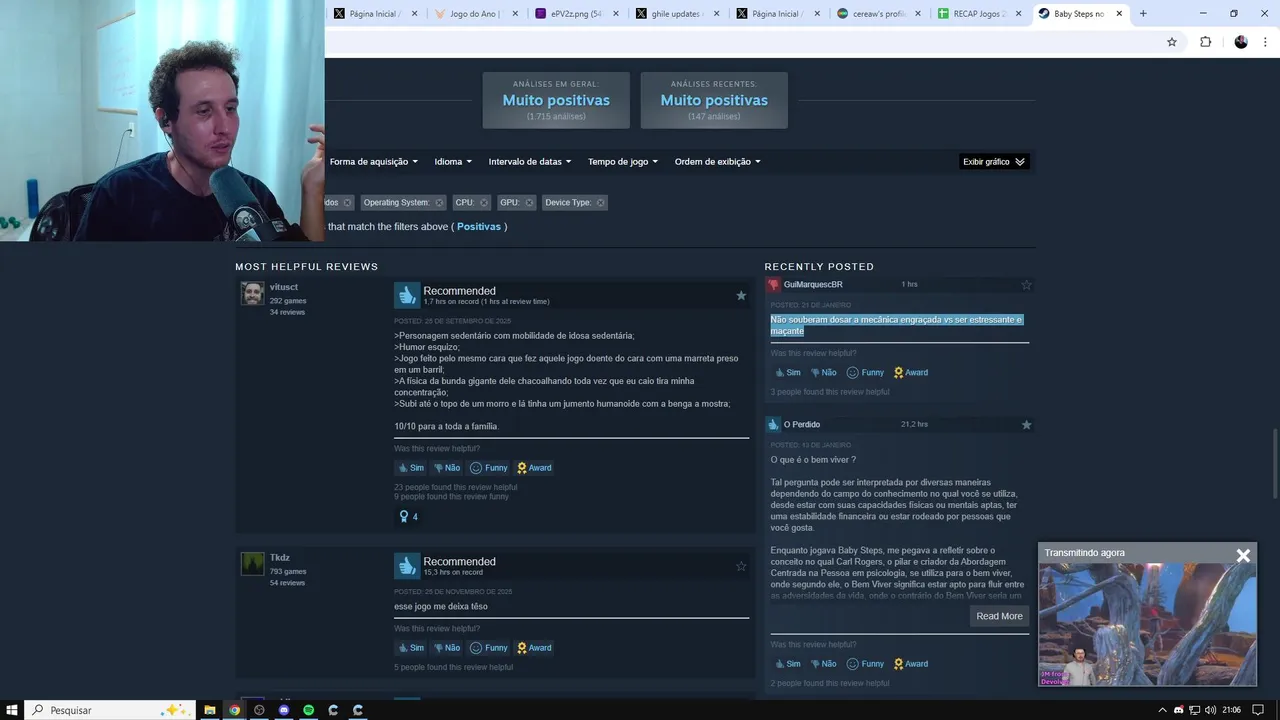The width and height of the screenshot is (1280, 720).
Task: Give an Award to vitusct's review
Action: [534, 468]
